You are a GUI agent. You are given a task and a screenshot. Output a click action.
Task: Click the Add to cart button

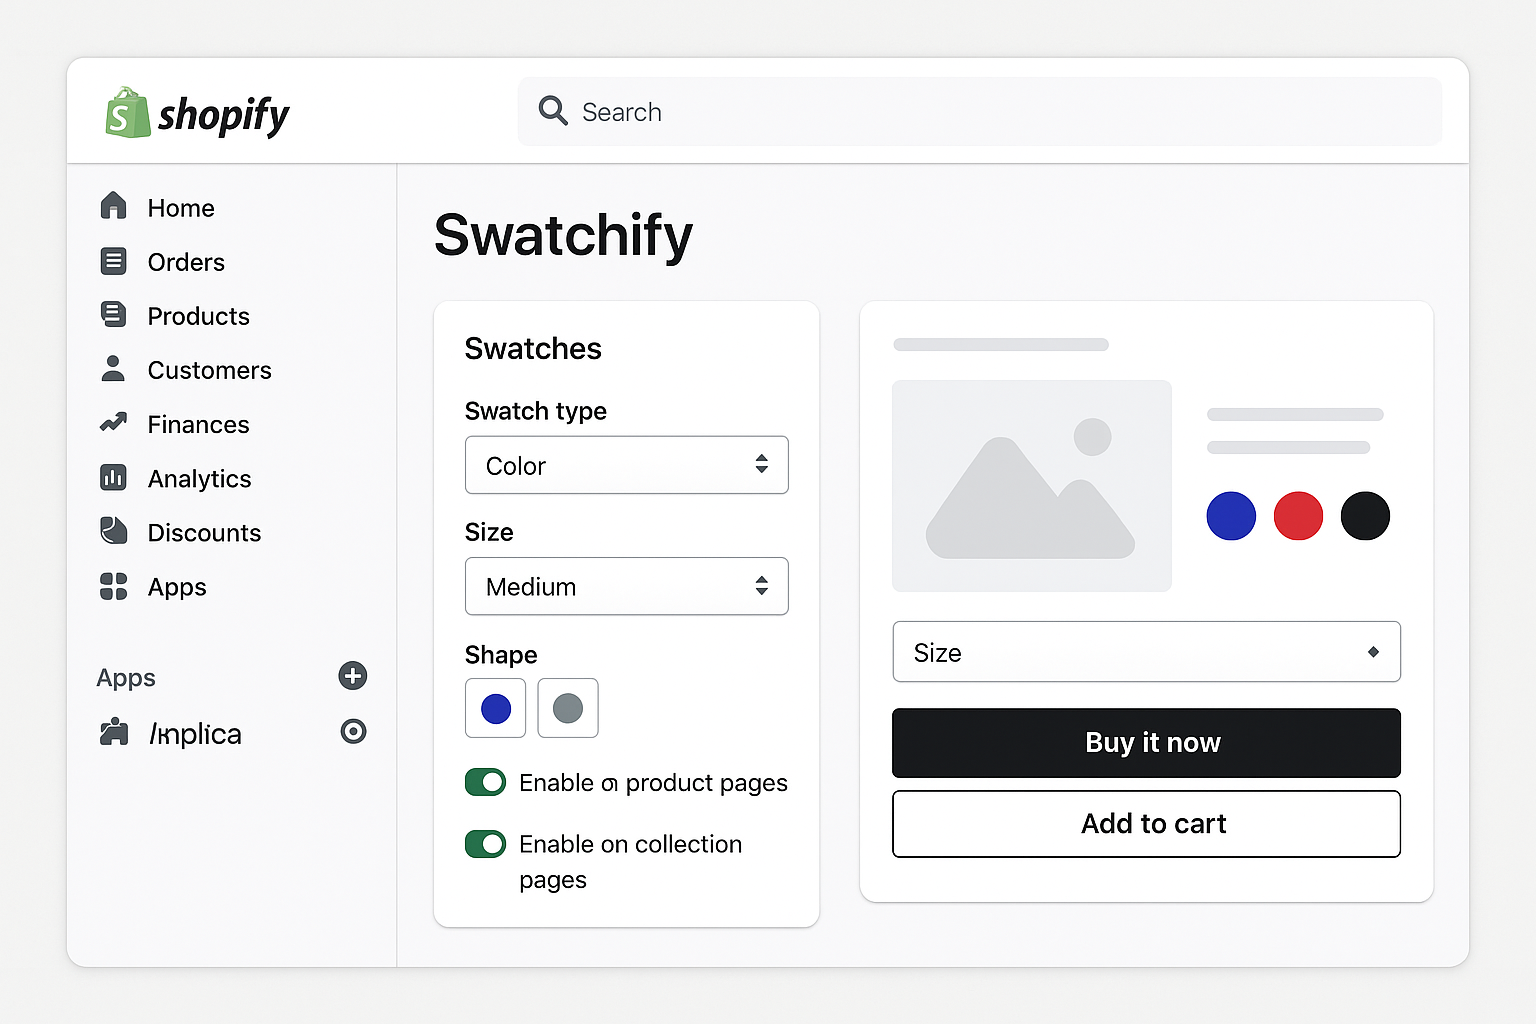click(x=1146, y=824)
